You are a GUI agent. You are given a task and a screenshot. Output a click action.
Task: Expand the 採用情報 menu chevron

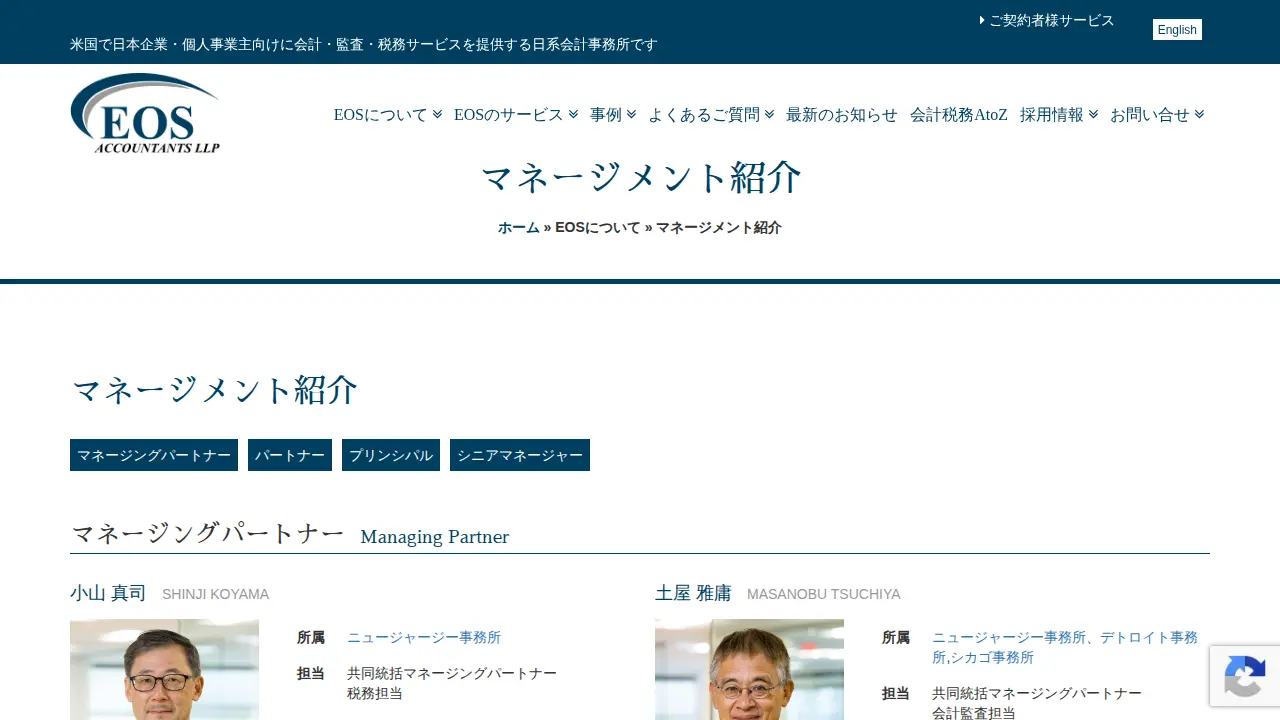click(1093, 114)
